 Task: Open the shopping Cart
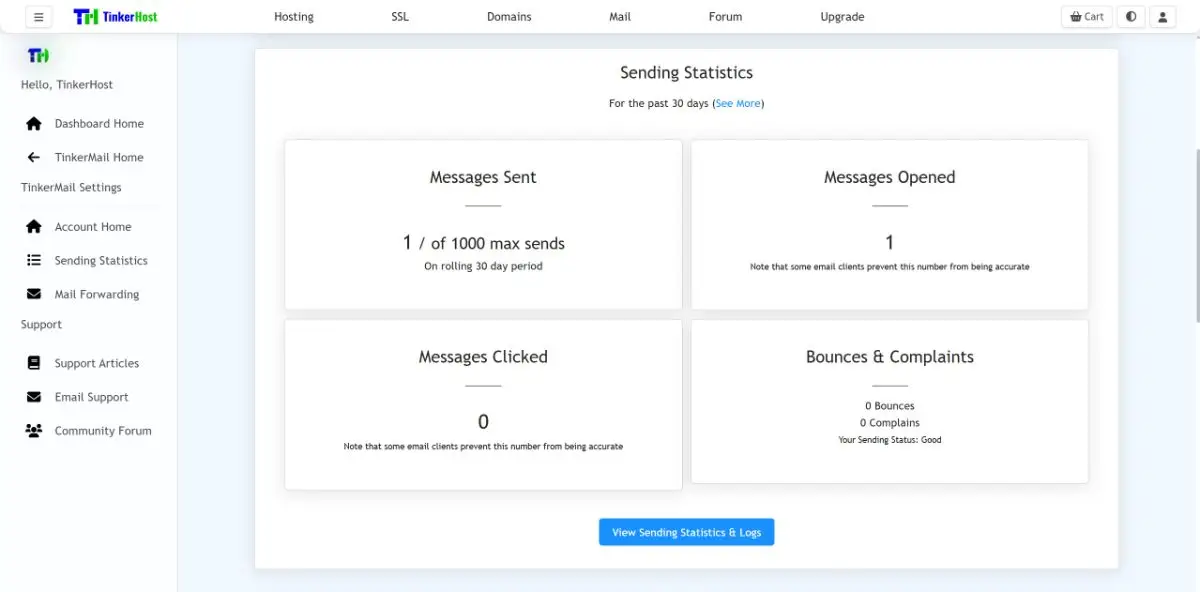[1087, 17]
